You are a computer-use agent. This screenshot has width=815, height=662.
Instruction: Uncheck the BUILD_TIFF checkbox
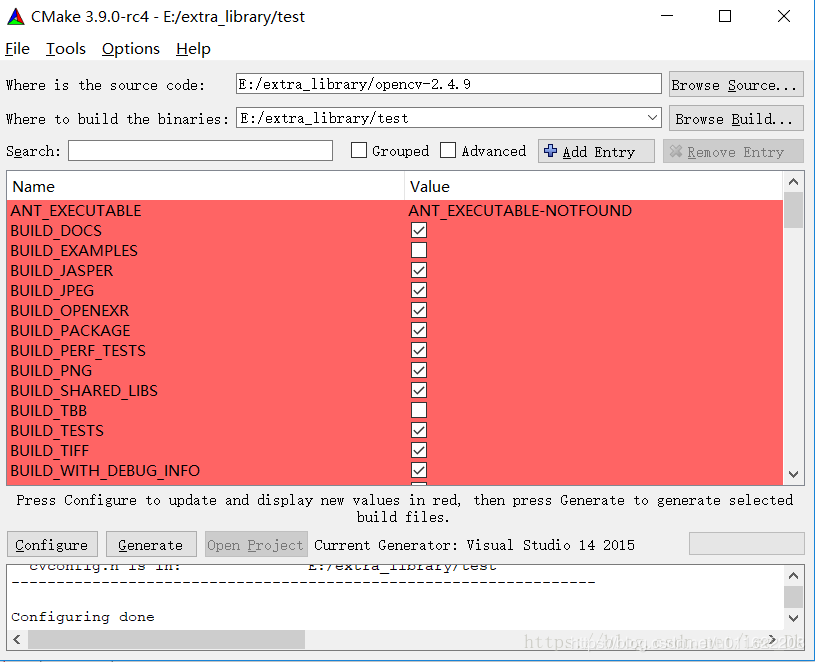click(x=419, y=451)
